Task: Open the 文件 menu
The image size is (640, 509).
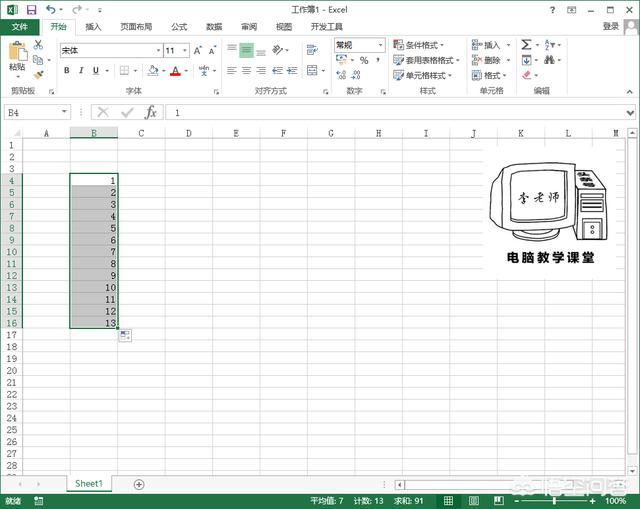Action: [x=19, y=27]
